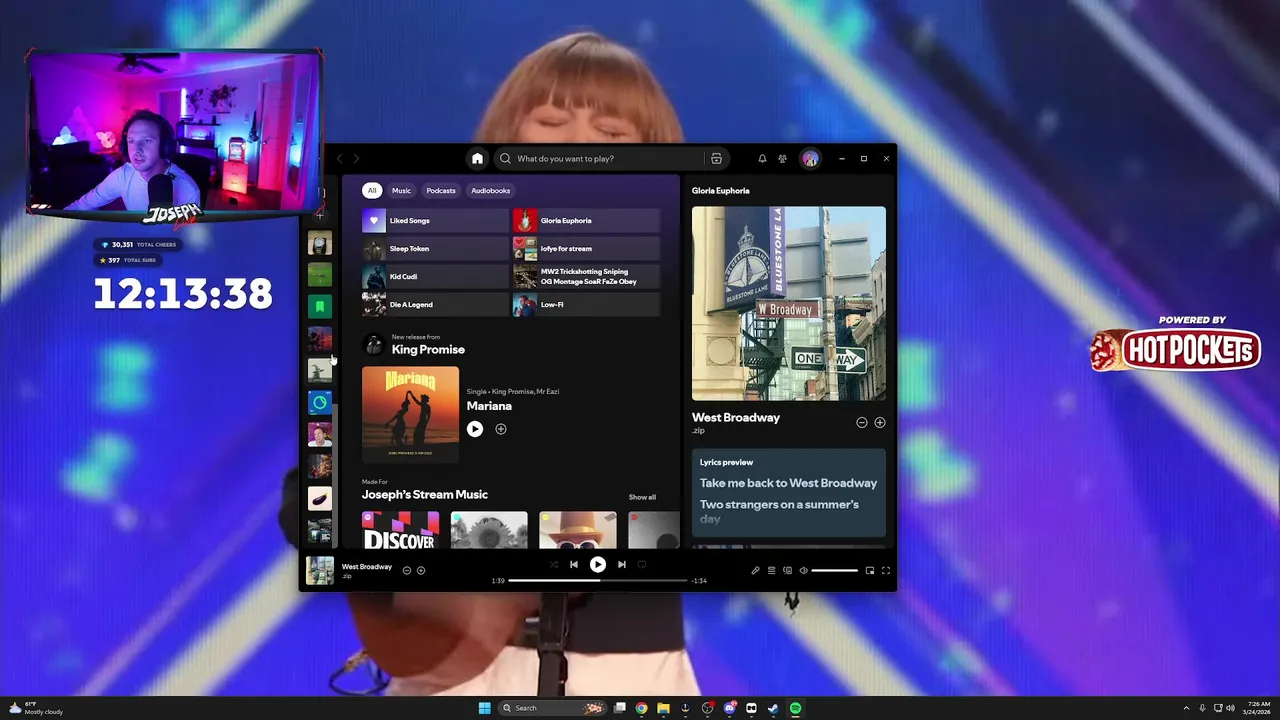
Task: Add Mariana to library with plus icon
Action: pyautogui.click(x=501, y=429)
